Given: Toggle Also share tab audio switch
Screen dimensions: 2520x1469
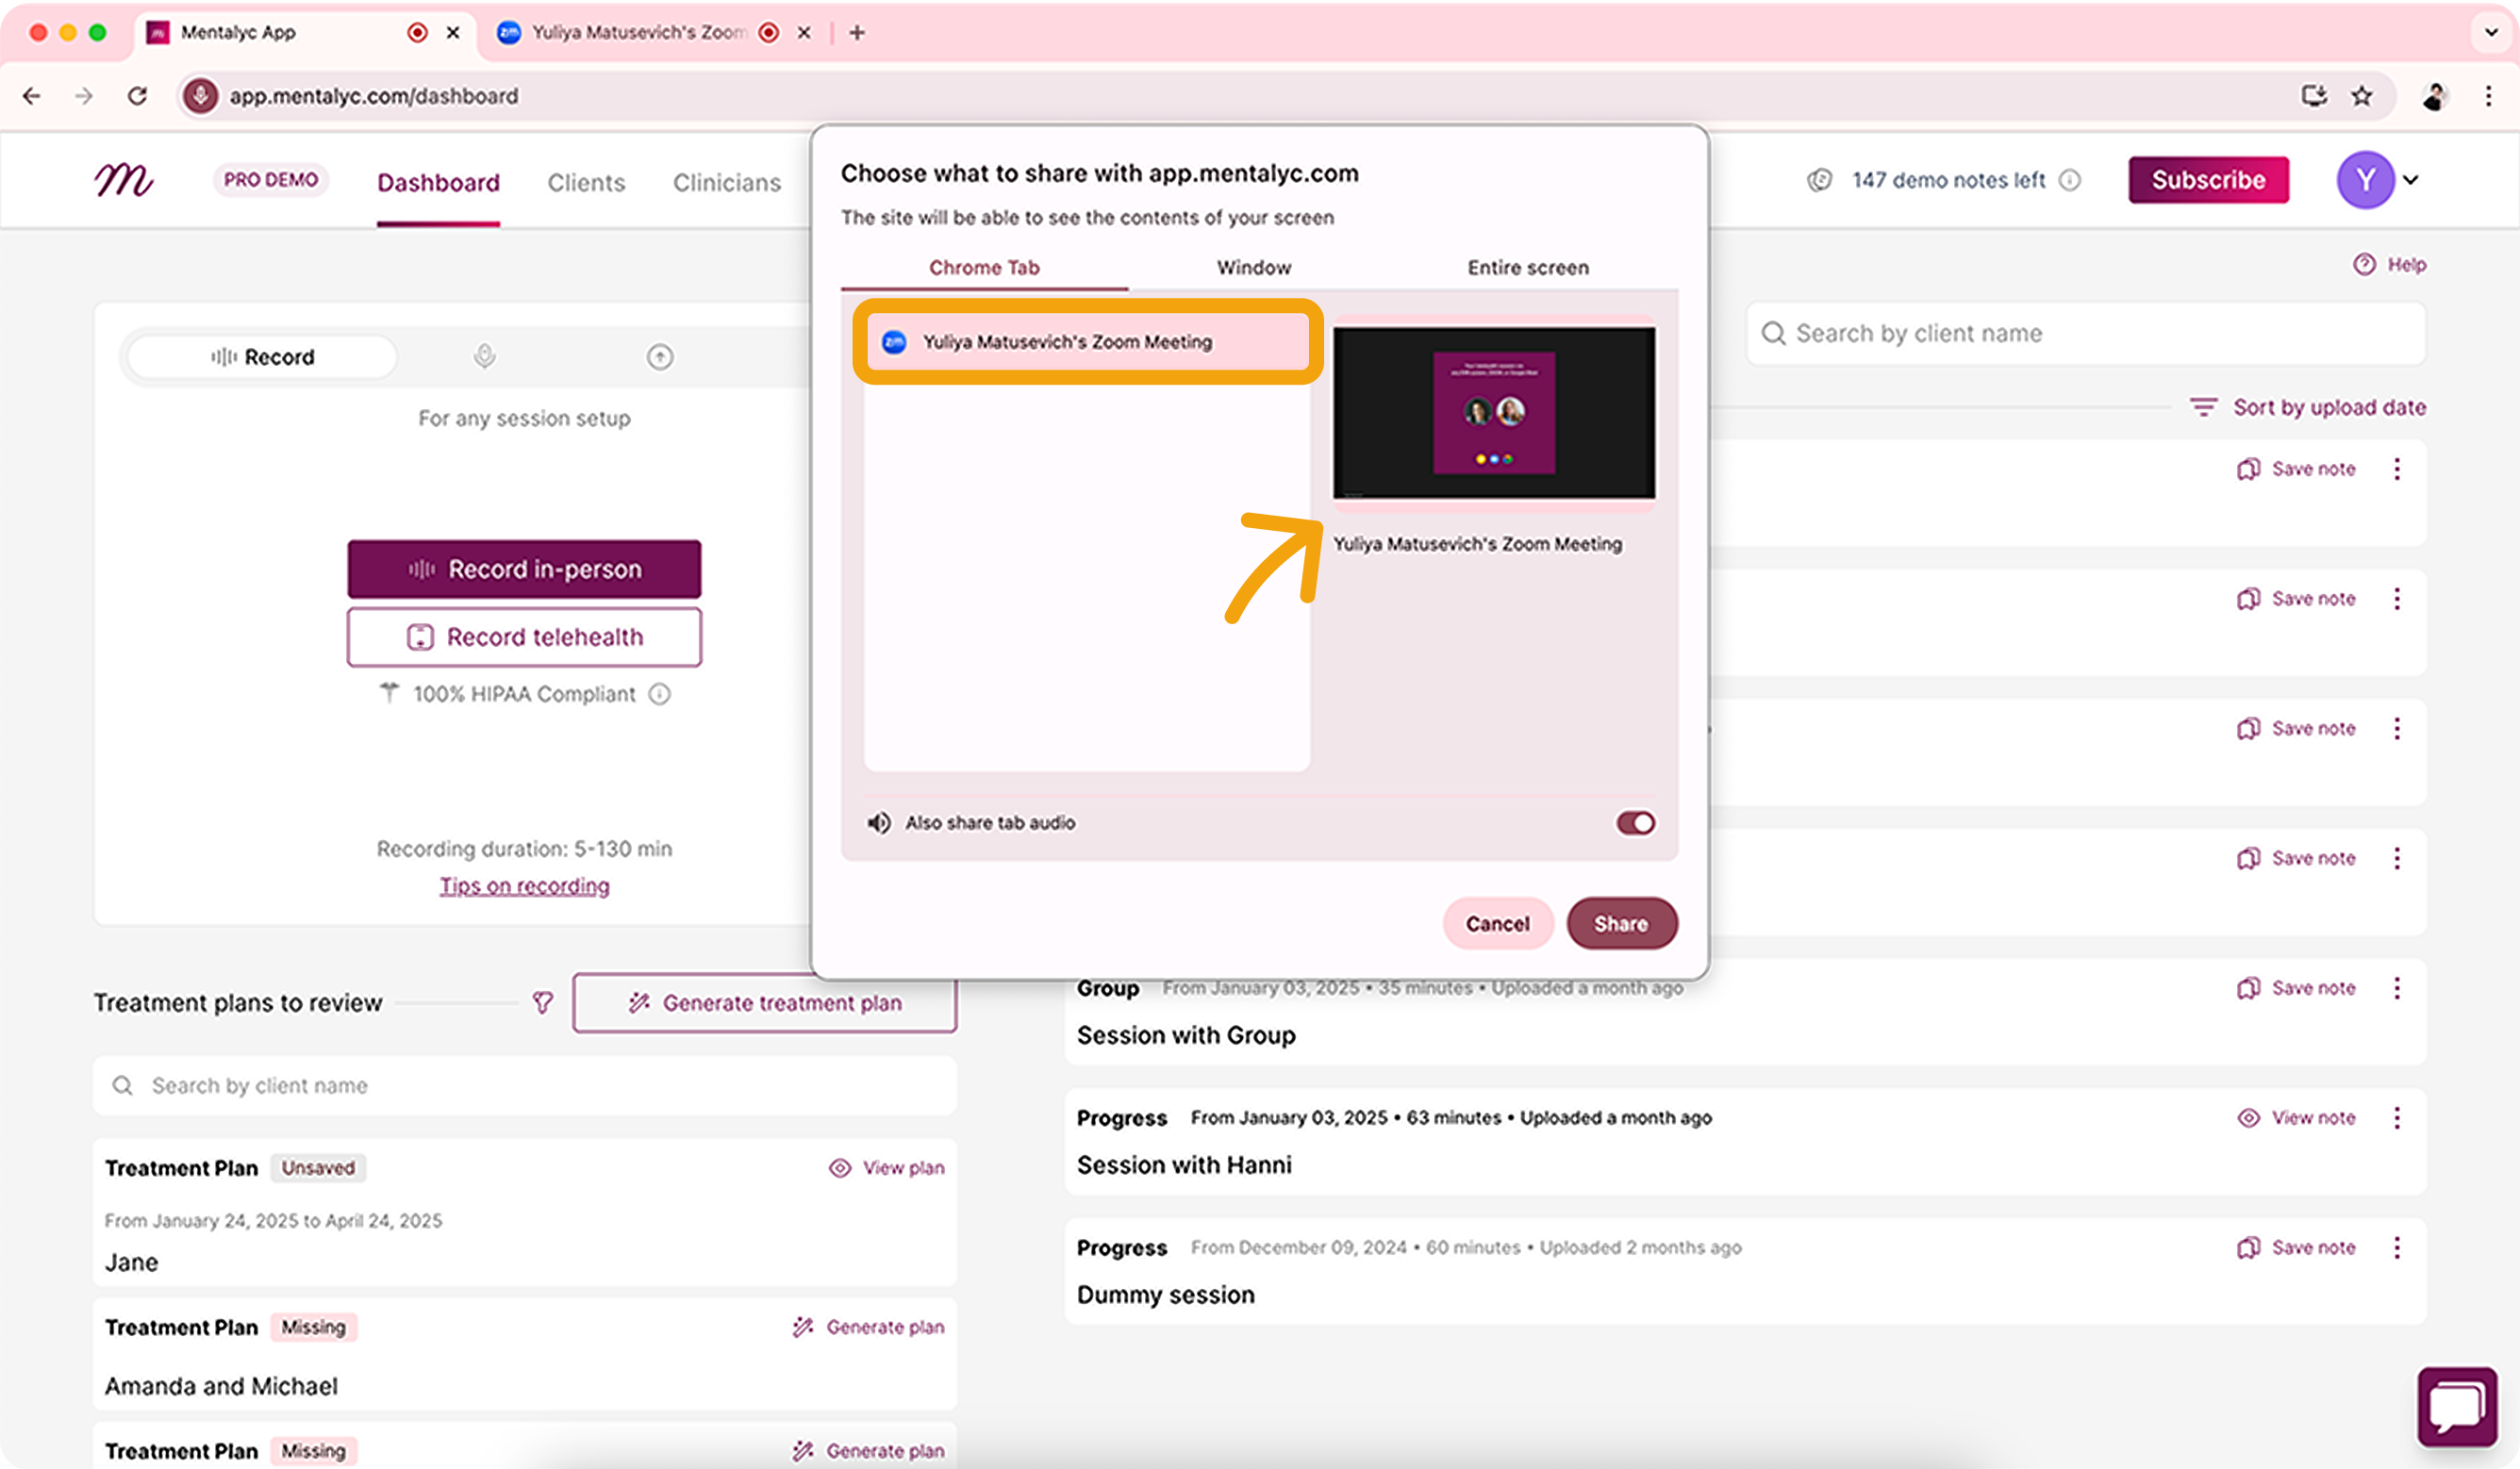Looking at the screenshot, I should click(1634, 823).
